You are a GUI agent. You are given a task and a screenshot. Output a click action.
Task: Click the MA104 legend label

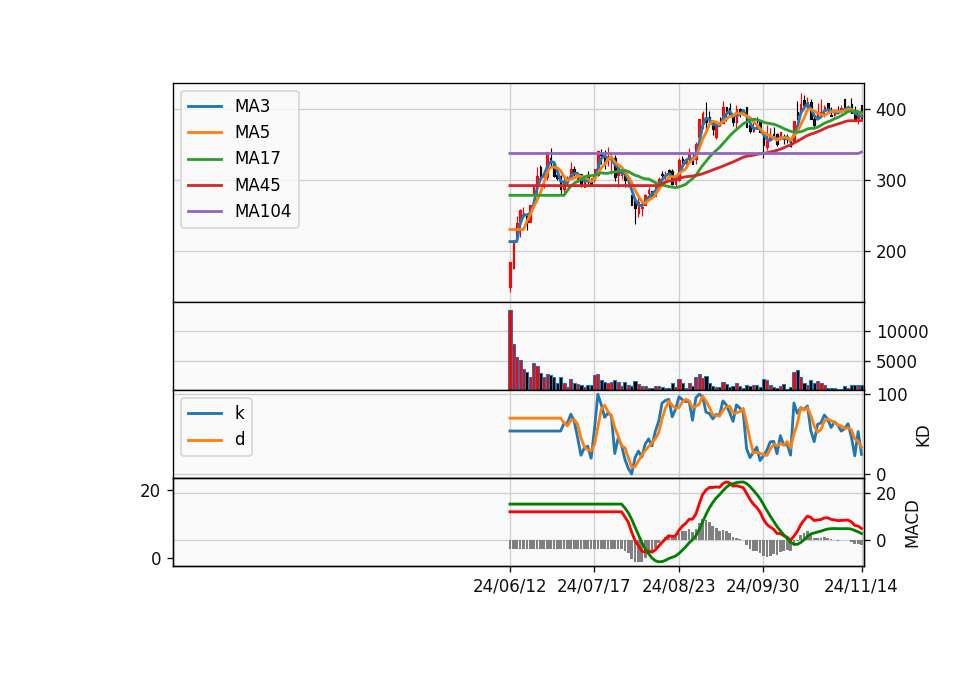click(x=263, y=211)
